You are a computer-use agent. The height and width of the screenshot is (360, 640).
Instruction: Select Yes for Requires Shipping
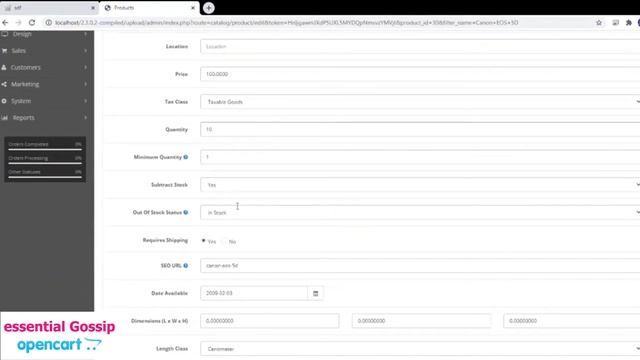(203, 241)
